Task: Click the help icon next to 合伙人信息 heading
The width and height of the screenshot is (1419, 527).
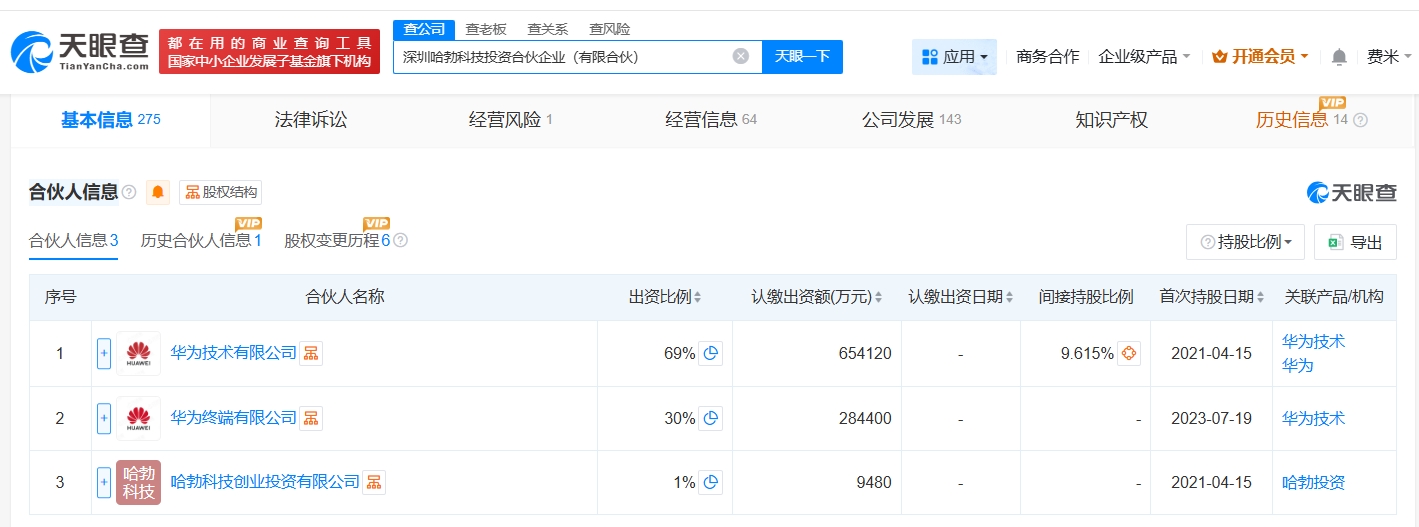Action: click(129, 192)
